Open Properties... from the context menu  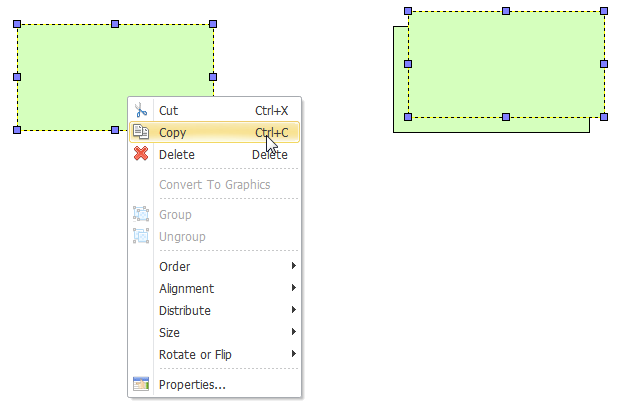point(214,384)
